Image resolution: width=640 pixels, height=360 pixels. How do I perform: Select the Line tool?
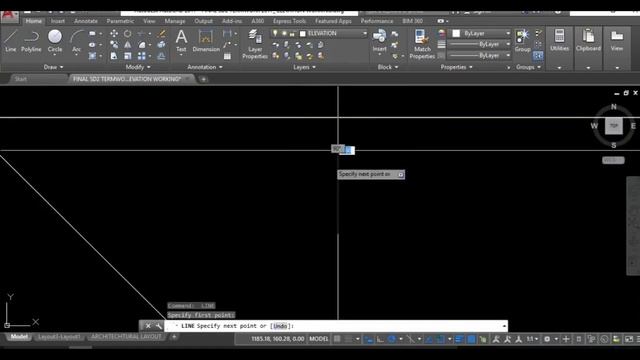[11, 41]
